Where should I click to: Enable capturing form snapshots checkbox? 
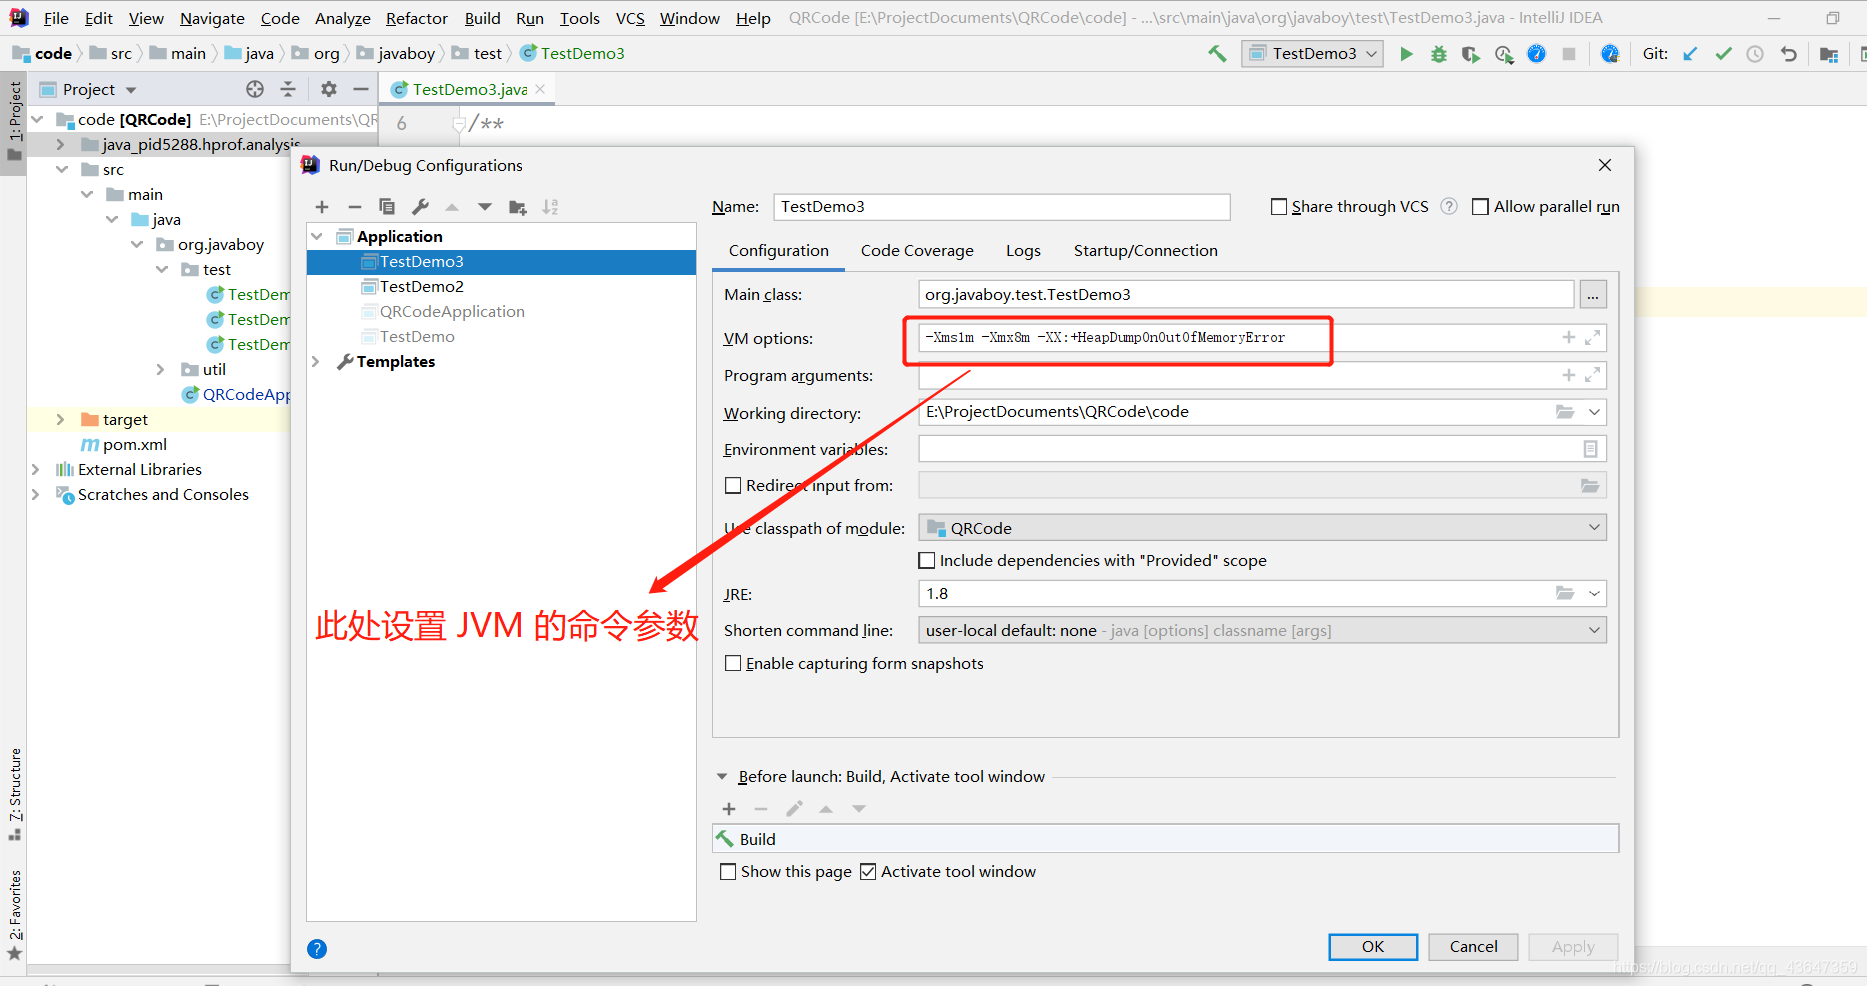point(733,664)
